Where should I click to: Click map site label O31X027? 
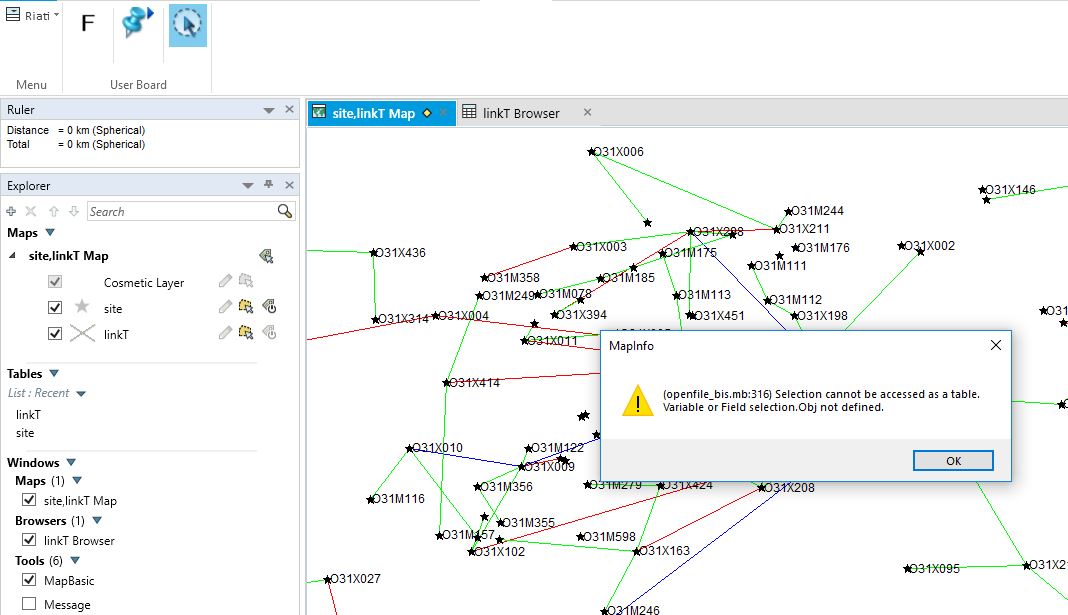(x=356, y=579)
